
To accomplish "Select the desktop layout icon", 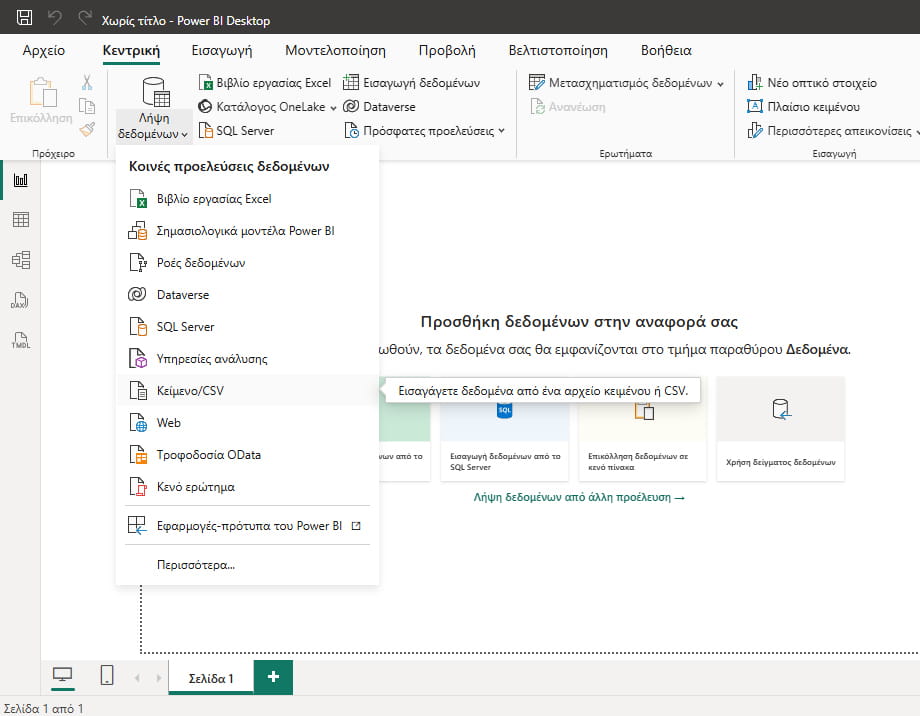I will click(62, 675).
